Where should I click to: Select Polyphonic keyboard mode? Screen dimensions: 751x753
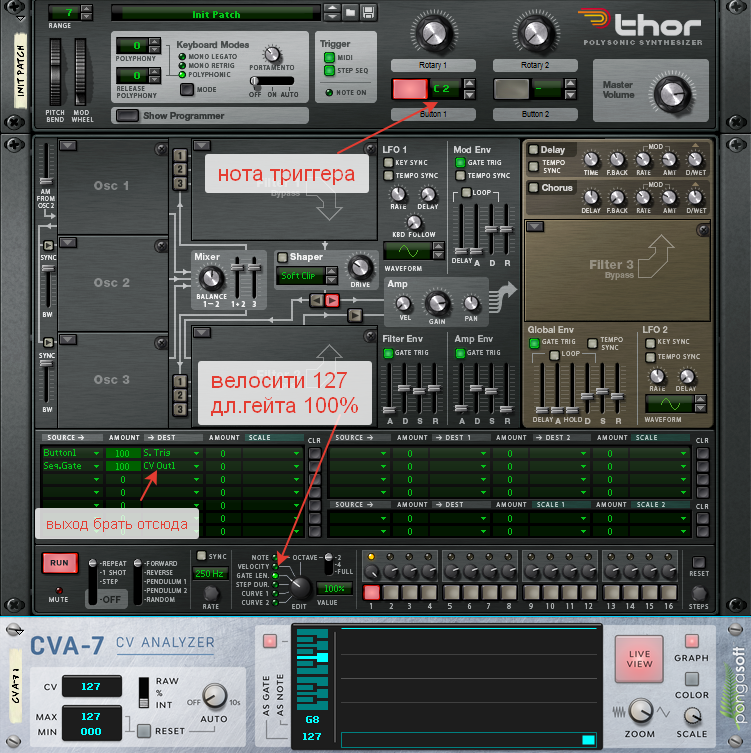(x=182, y=74)
